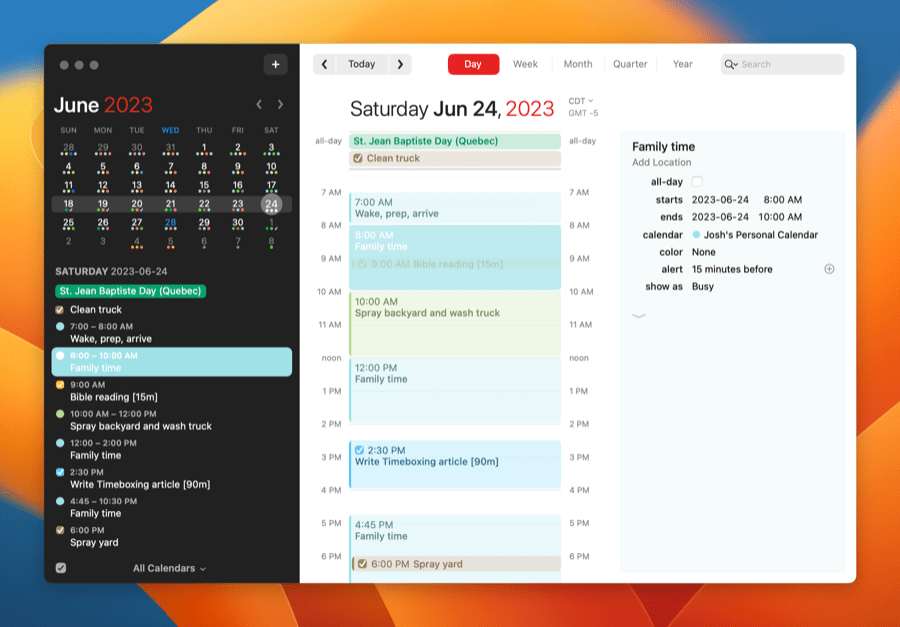Click the plus button to add event
Viewport: 900px width, 627px height.
coord(276,64)
